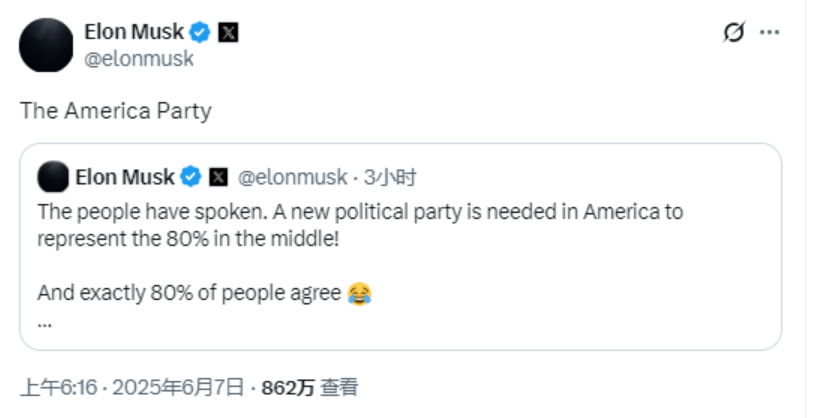Image resolution: width=815 pixels, height=418 pixels.
Task: Click the text "The America Party"
Action: [116, 111]
